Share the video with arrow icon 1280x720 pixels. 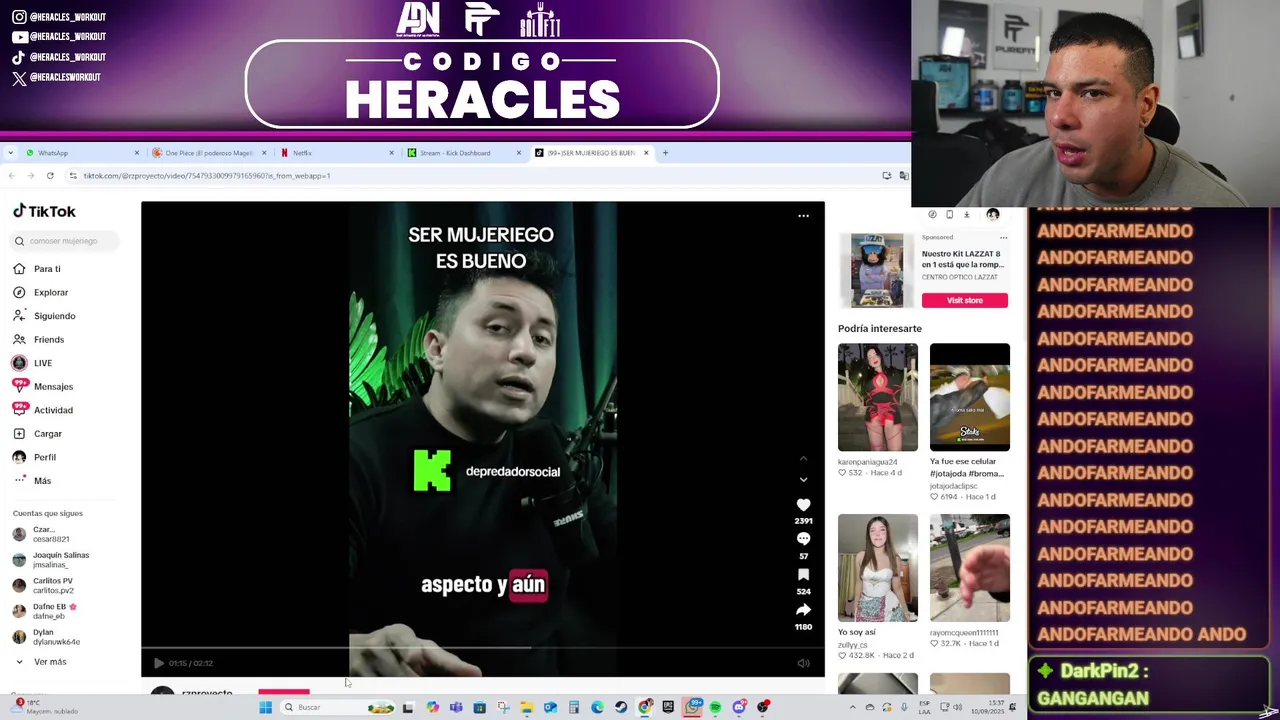(803, 609)
